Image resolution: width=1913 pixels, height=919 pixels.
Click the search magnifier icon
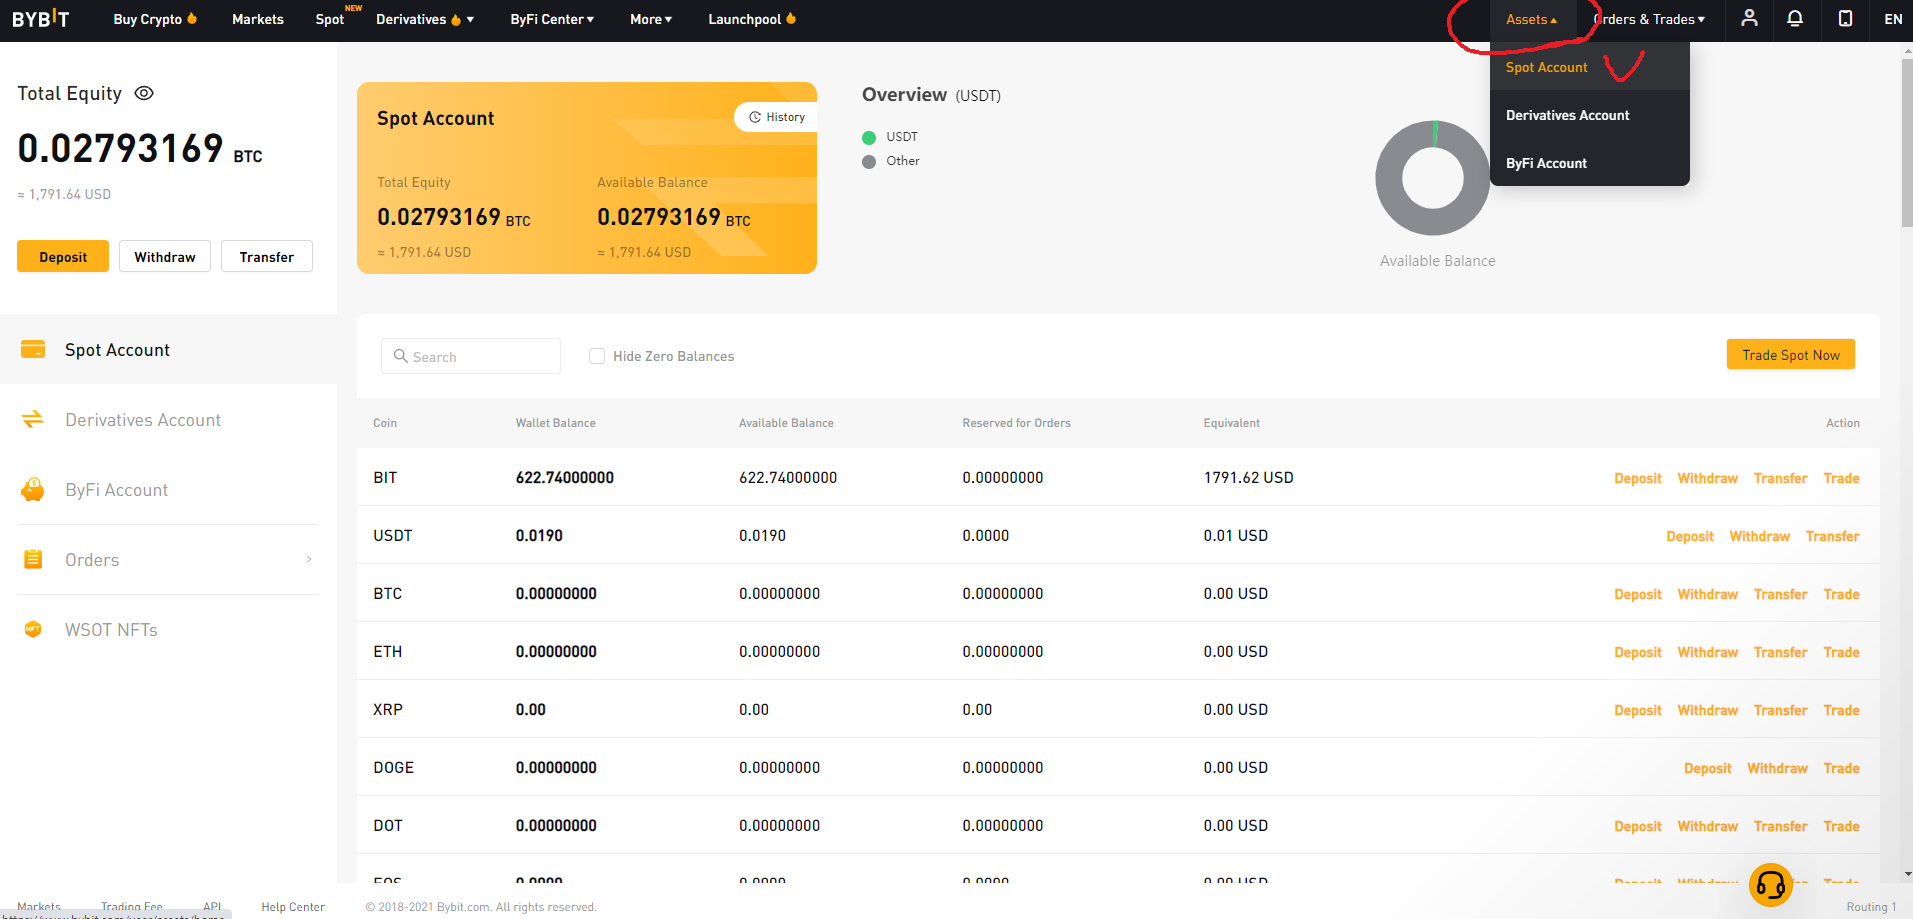click(x=400, y=356)
